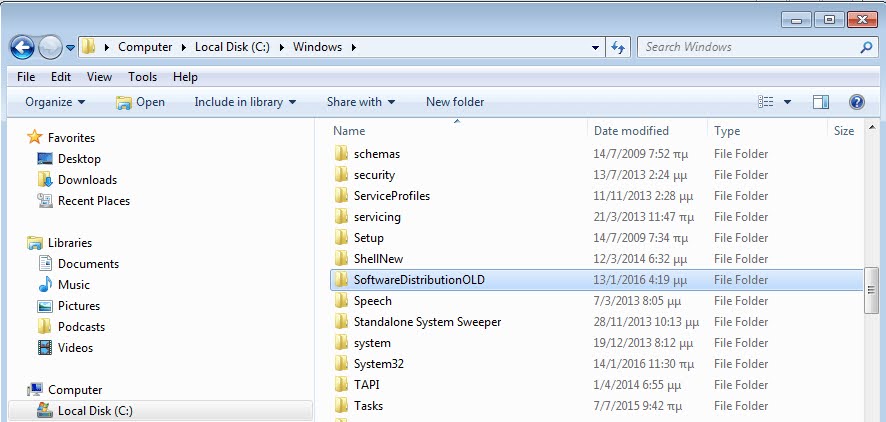Open the Include in library dropdown
Viewport: 886px width, 422px height.
tap(245, 102)
